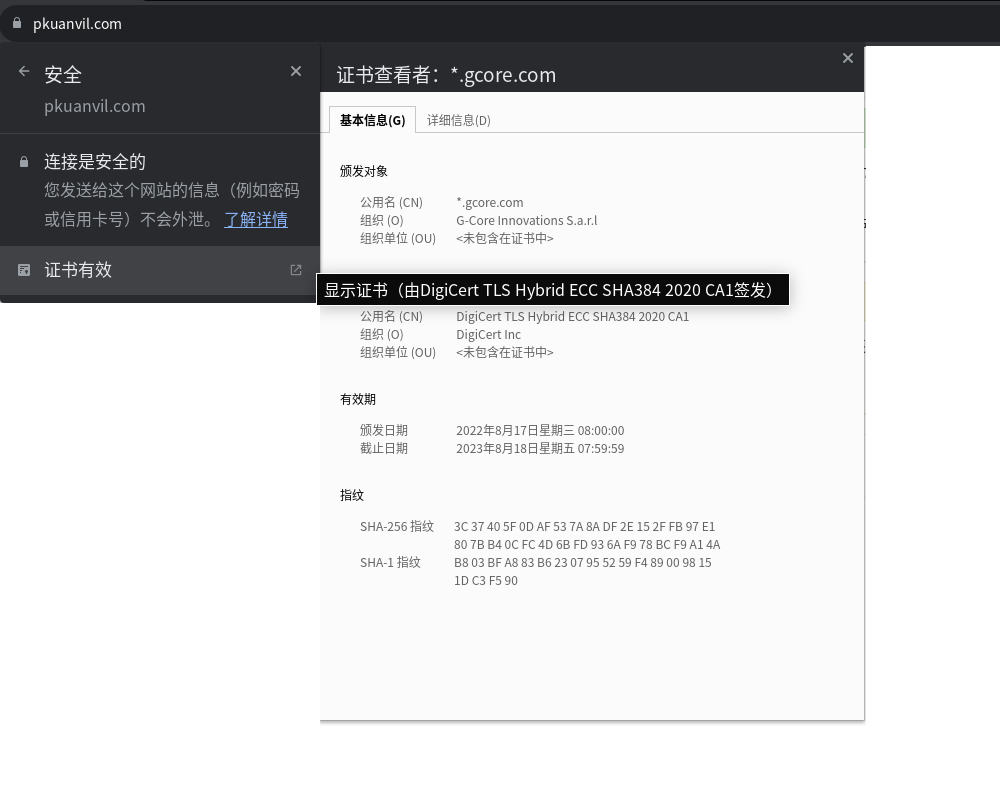Click the back arrow in the 安全 panel
Screen dimensions: 1000x791
22,71
